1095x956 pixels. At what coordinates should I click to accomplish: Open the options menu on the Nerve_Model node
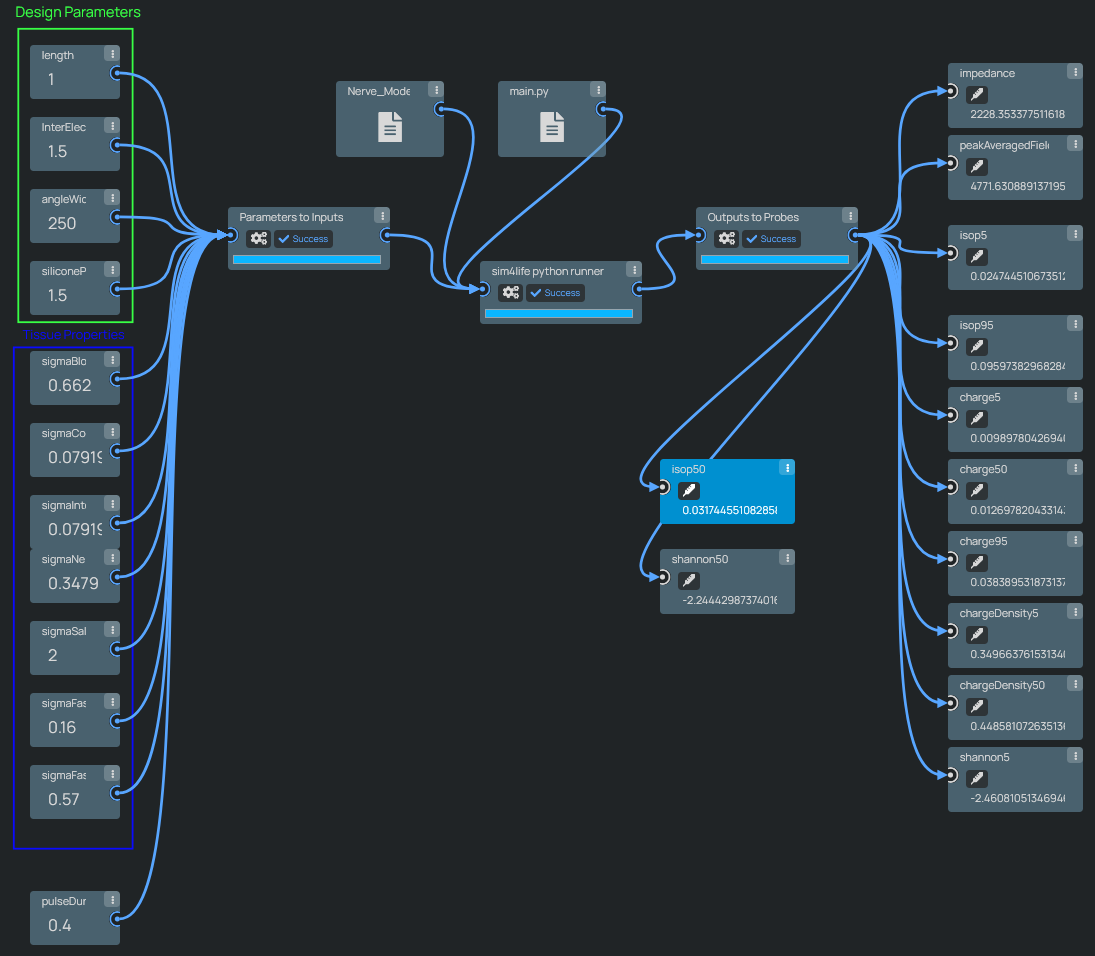point(436,88)
